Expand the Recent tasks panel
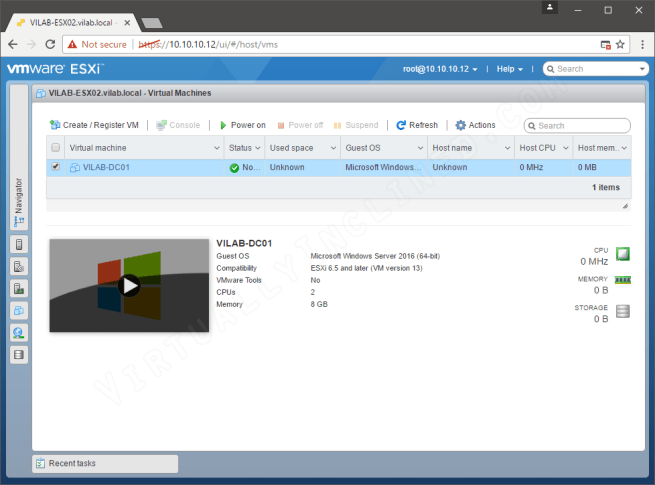Image resolution: width=655 pixels, height=485 pixels. 105,463
